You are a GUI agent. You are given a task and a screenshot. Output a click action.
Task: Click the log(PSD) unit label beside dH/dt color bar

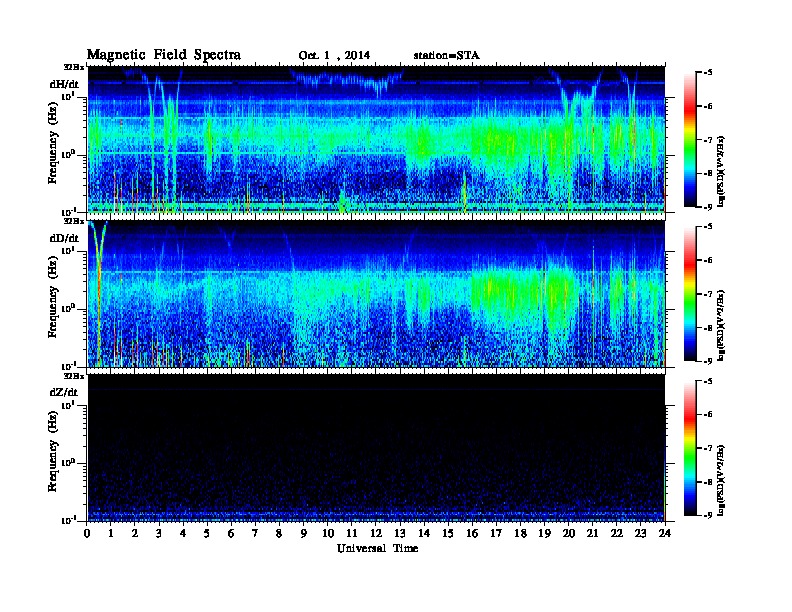tap(721, 171)
